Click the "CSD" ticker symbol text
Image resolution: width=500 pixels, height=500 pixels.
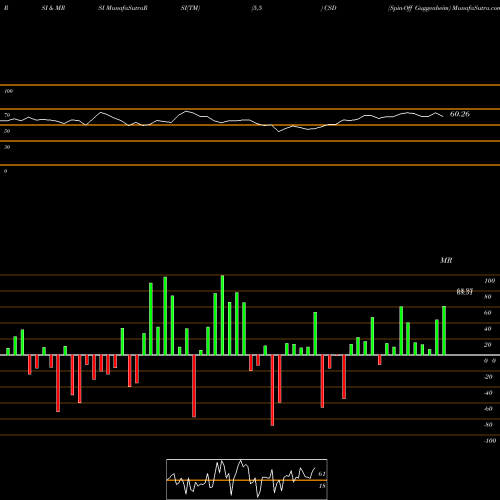330,8
